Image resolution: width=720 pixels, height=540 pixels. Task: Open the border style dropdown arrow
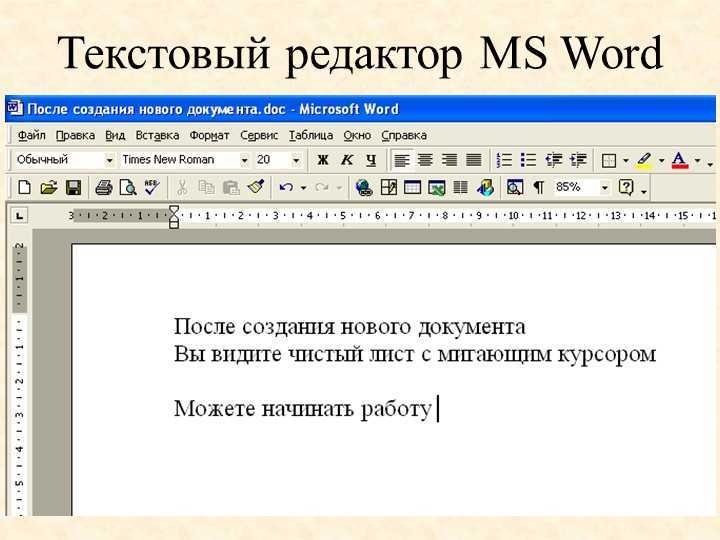pos(626,161)
